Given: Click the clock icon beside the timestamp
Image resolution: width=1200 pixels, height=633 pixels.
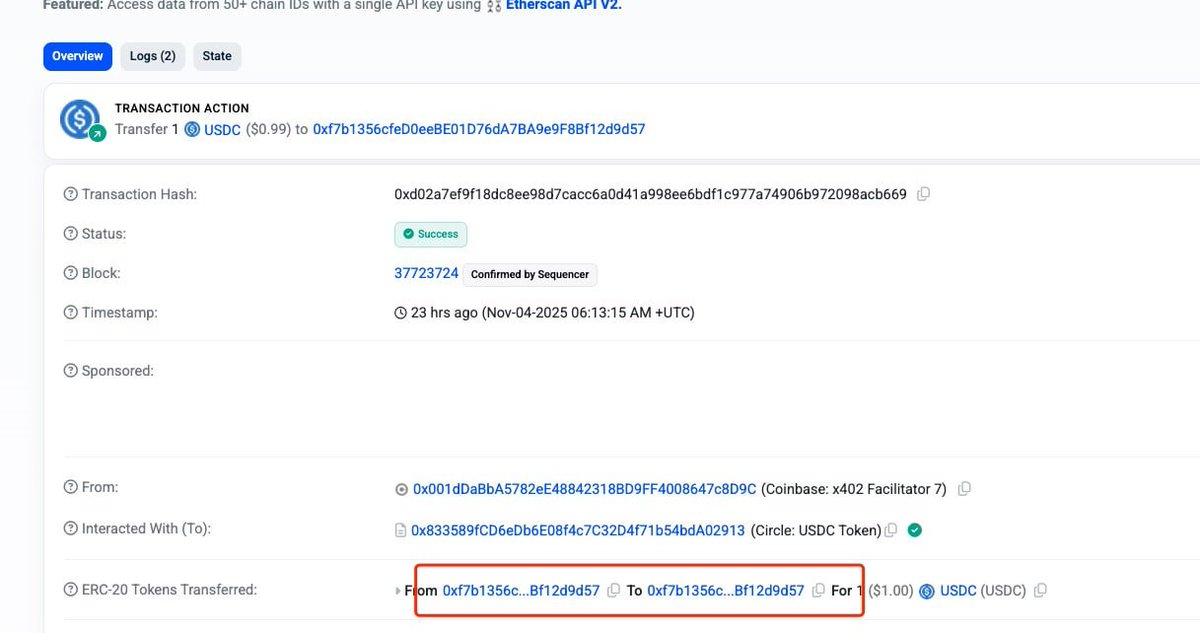Looking at the screenshot, I should click(x=400, y=312).
